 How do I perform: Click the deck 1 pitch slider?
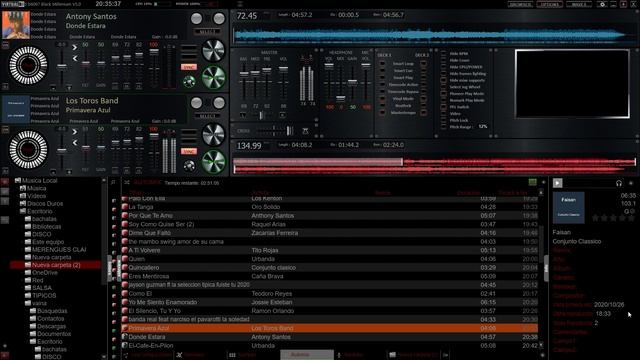click(62, 65)
